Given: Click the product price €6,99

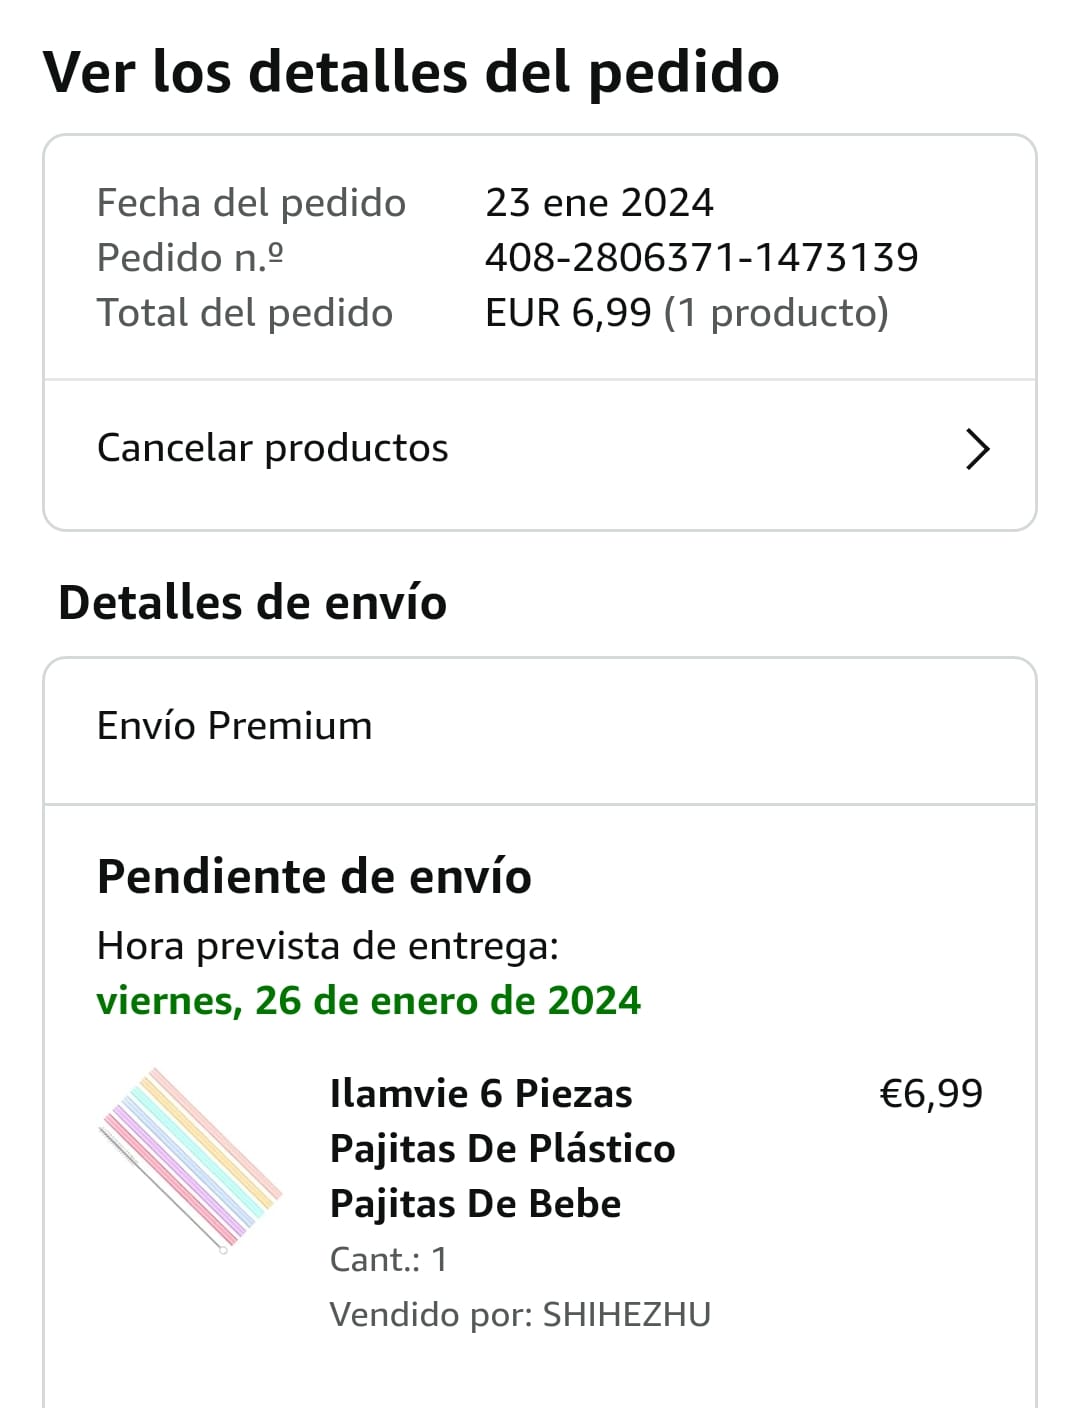Looking at the screenshot, I should tap(930, 1094).
